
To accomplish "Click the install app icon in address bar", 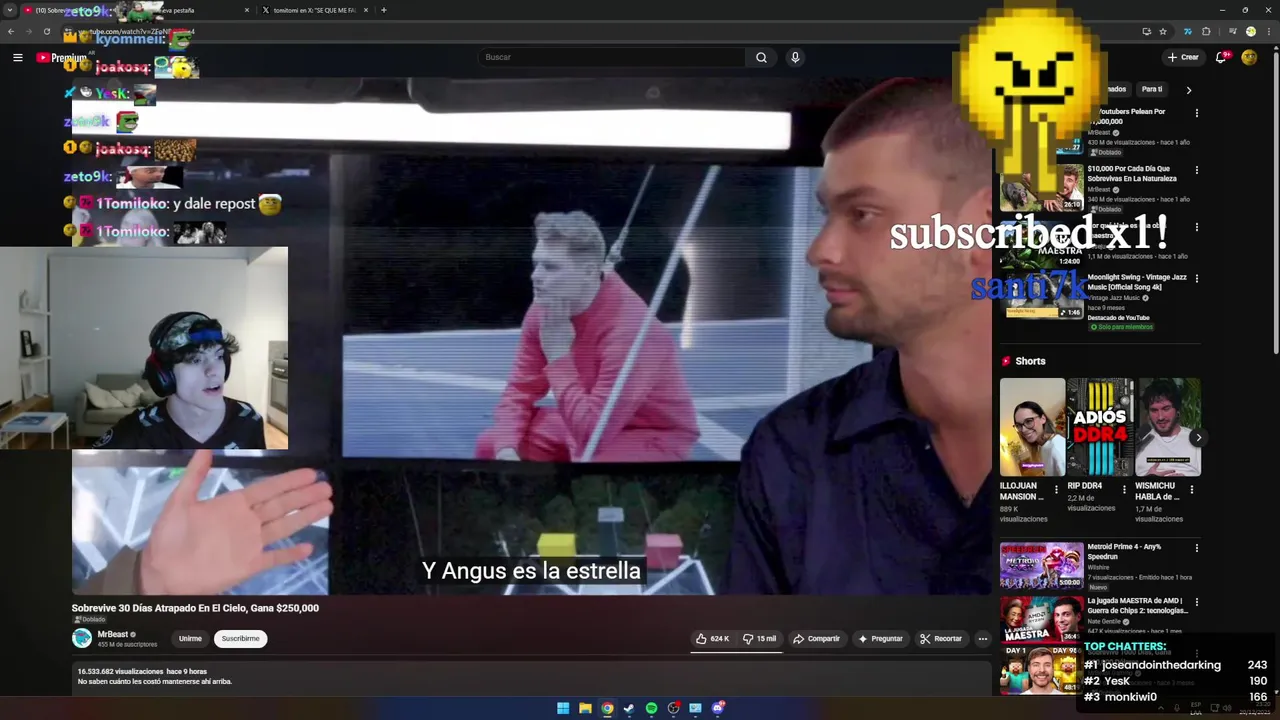I will (x=1146, y=31).
